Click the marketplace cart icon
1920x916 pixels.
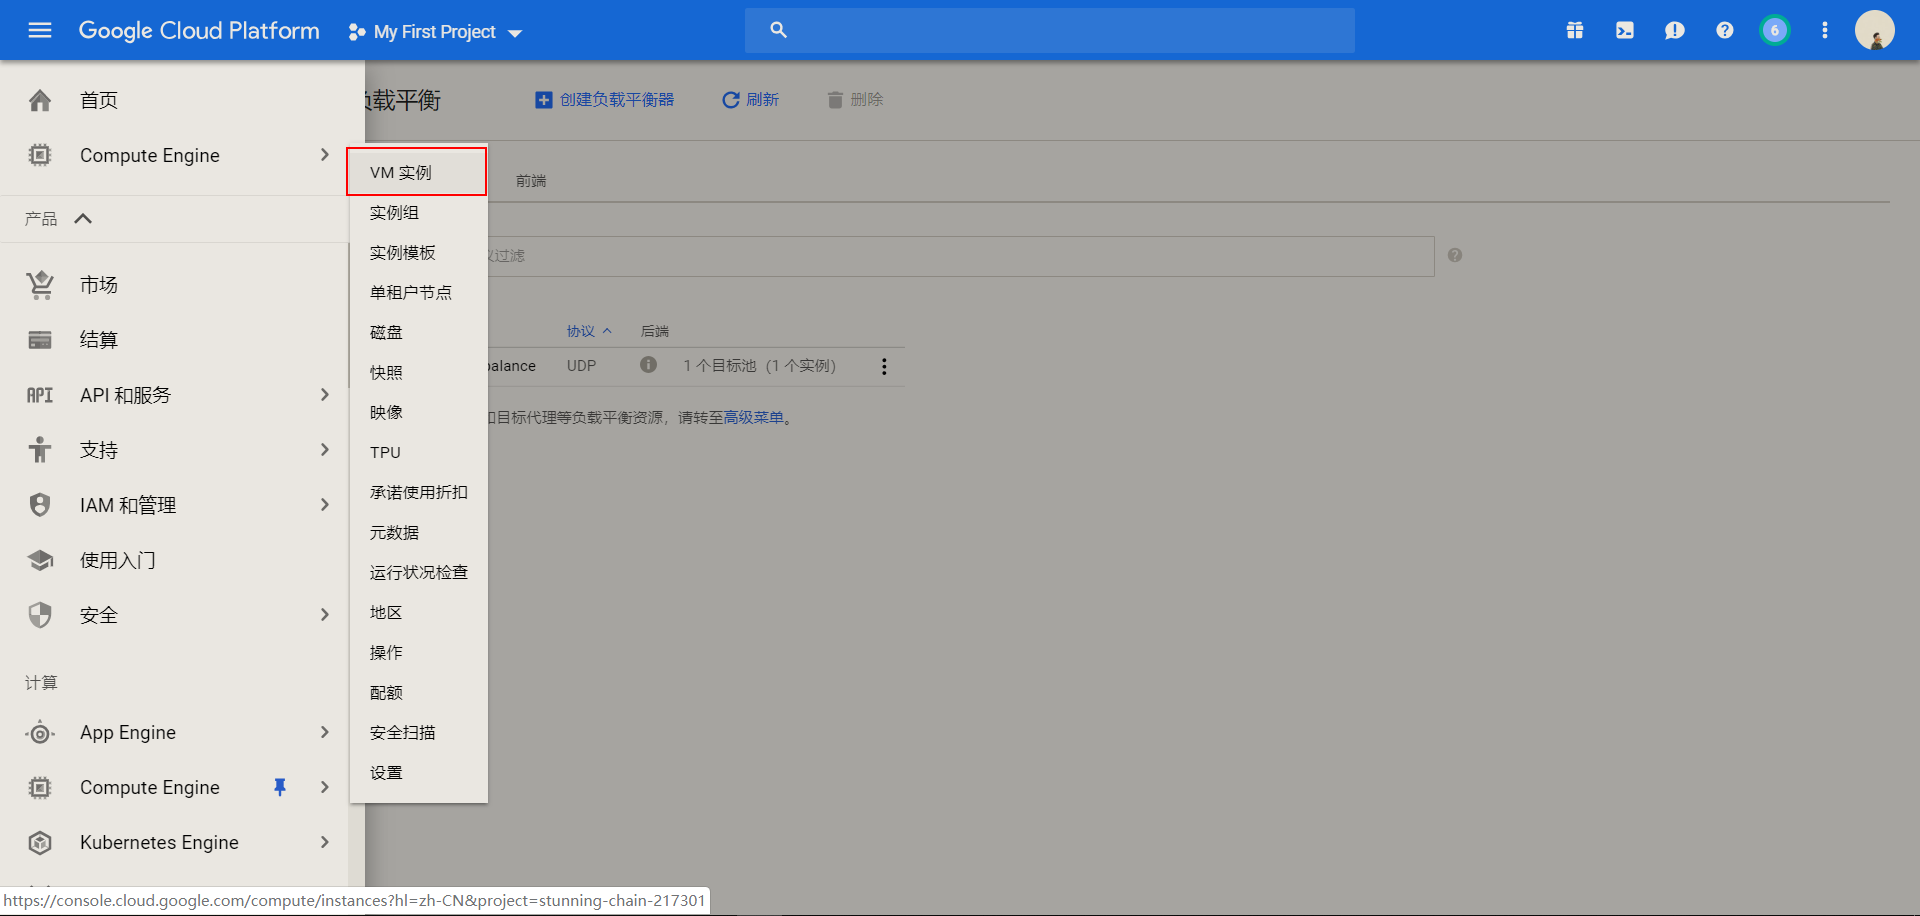(40, 285)
